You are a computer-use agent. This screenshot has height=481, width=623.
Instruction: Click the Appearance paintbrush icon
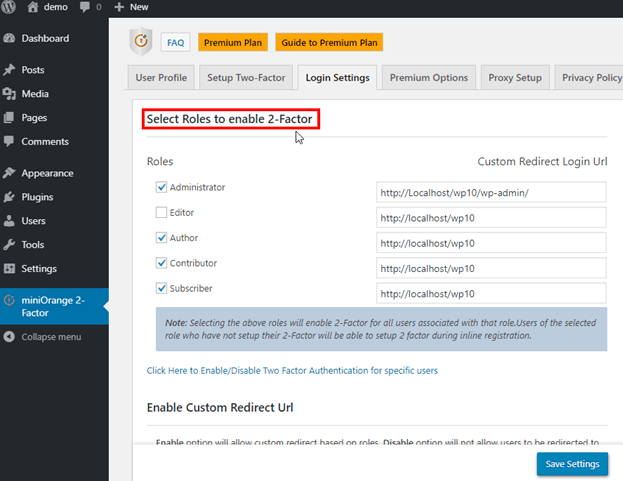click(x=9, y=173)
